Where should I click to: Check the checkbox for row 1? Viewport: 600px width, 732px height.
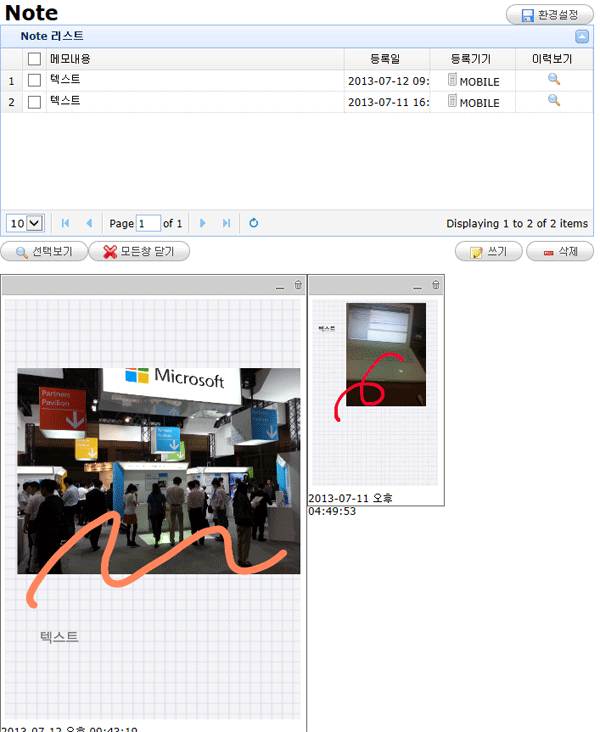click(x=34, y=80)
